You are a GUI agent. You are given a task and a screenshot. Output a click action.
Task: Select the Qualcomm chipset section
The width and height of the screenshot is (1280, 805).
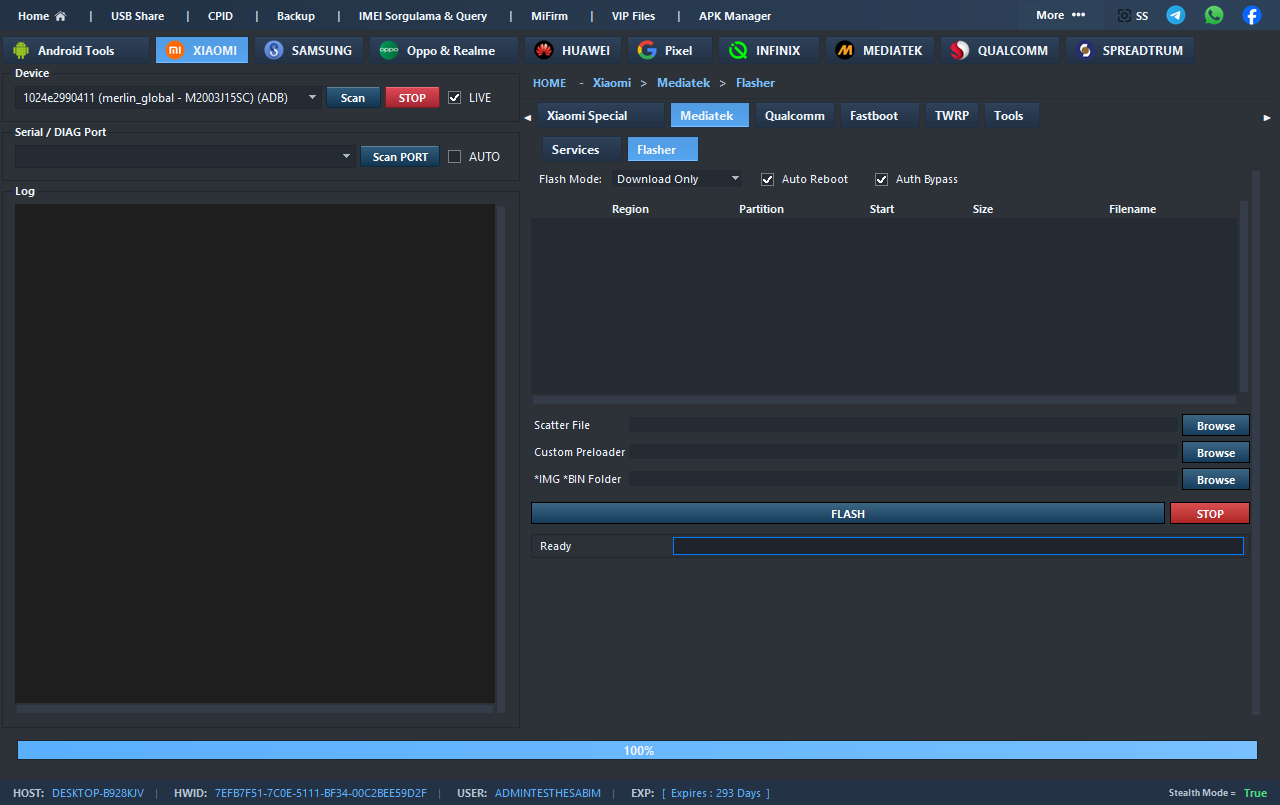[999, 50]
